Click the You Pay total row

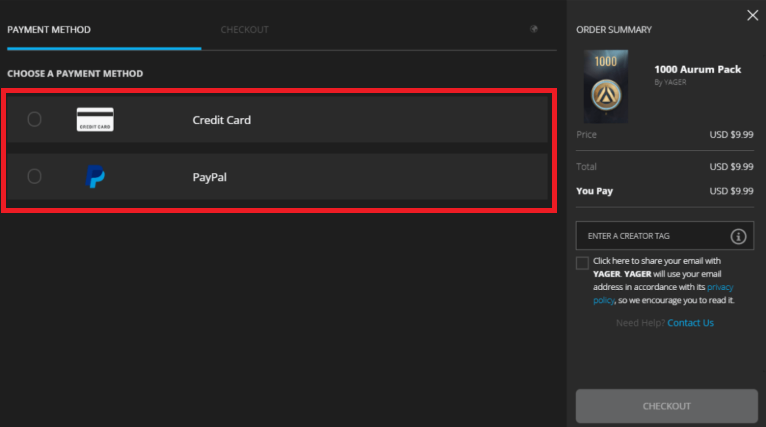coord(665,191)
